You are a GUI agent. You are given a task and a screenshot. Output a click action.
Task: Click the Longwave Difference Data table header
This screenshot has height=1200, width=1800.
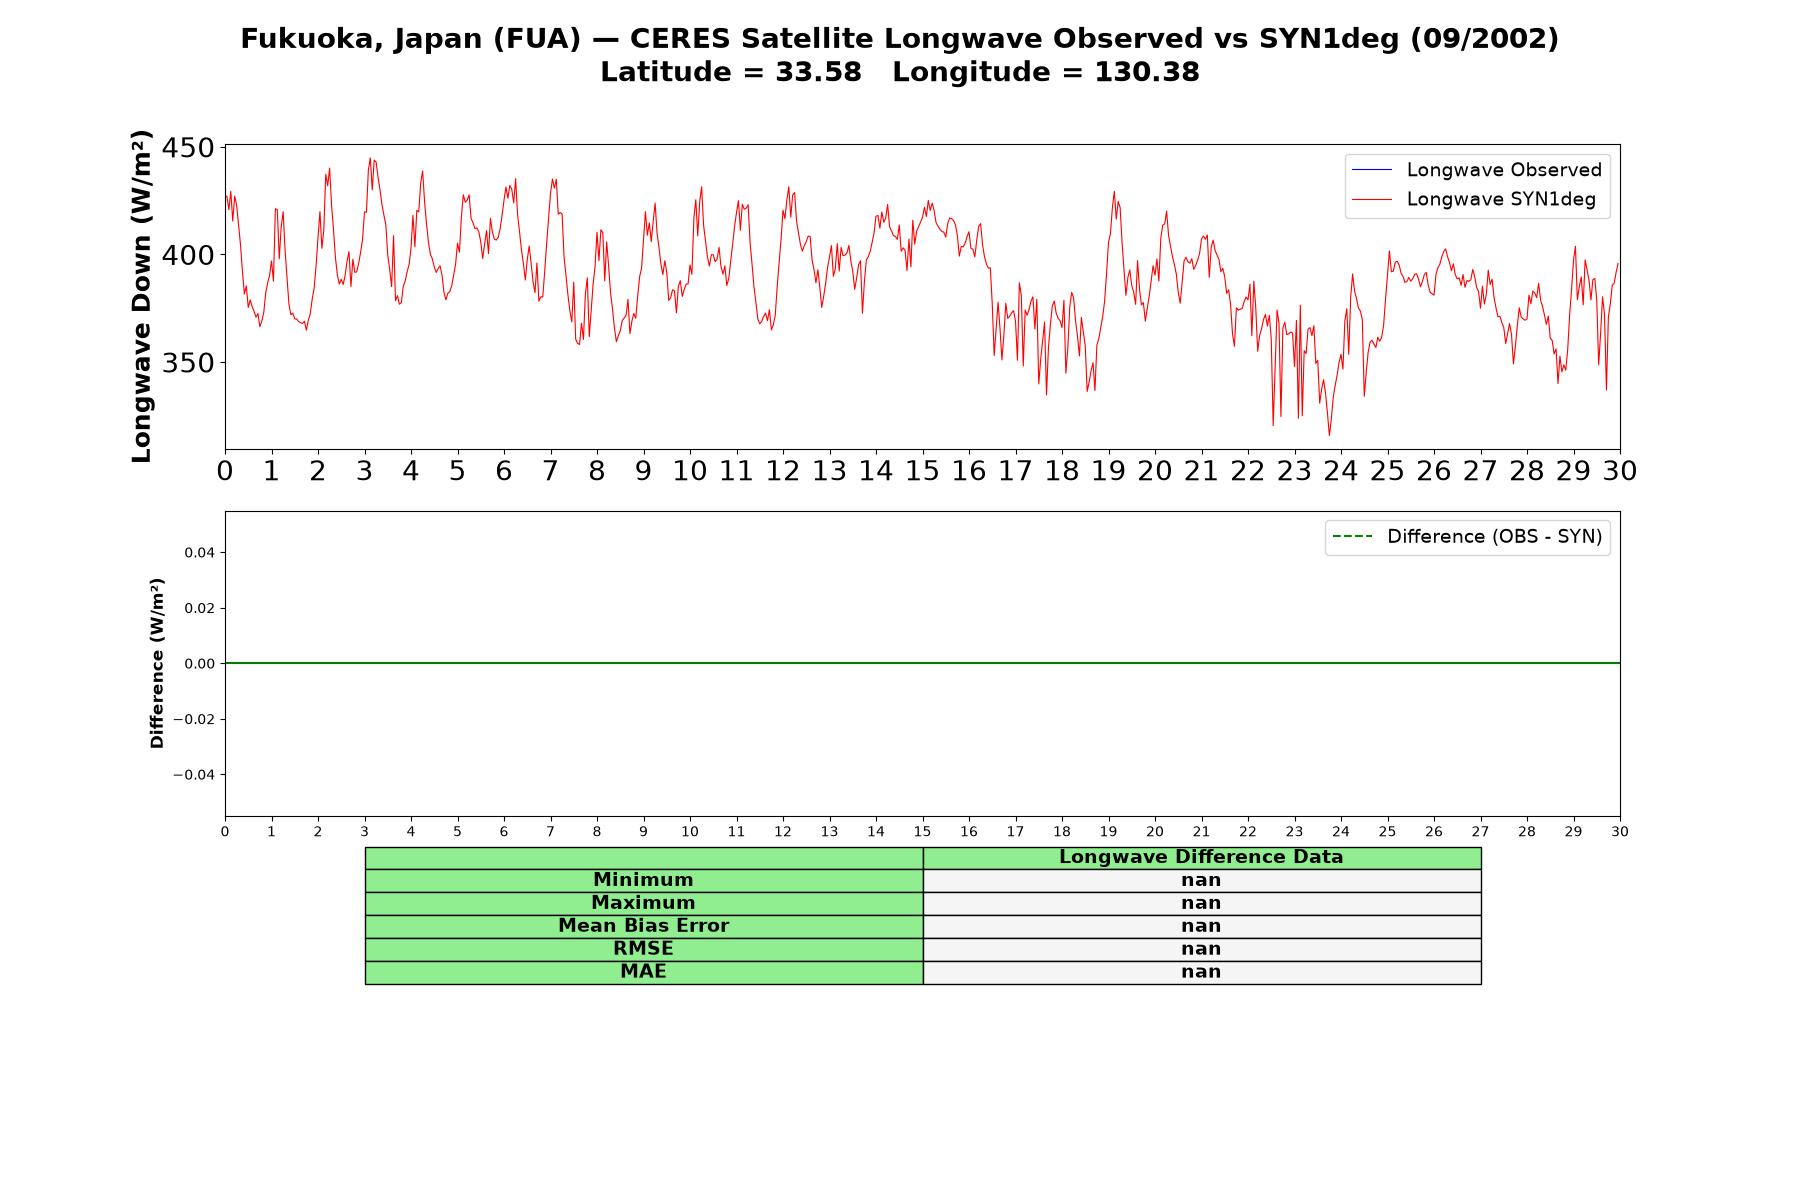(1201, 857)
